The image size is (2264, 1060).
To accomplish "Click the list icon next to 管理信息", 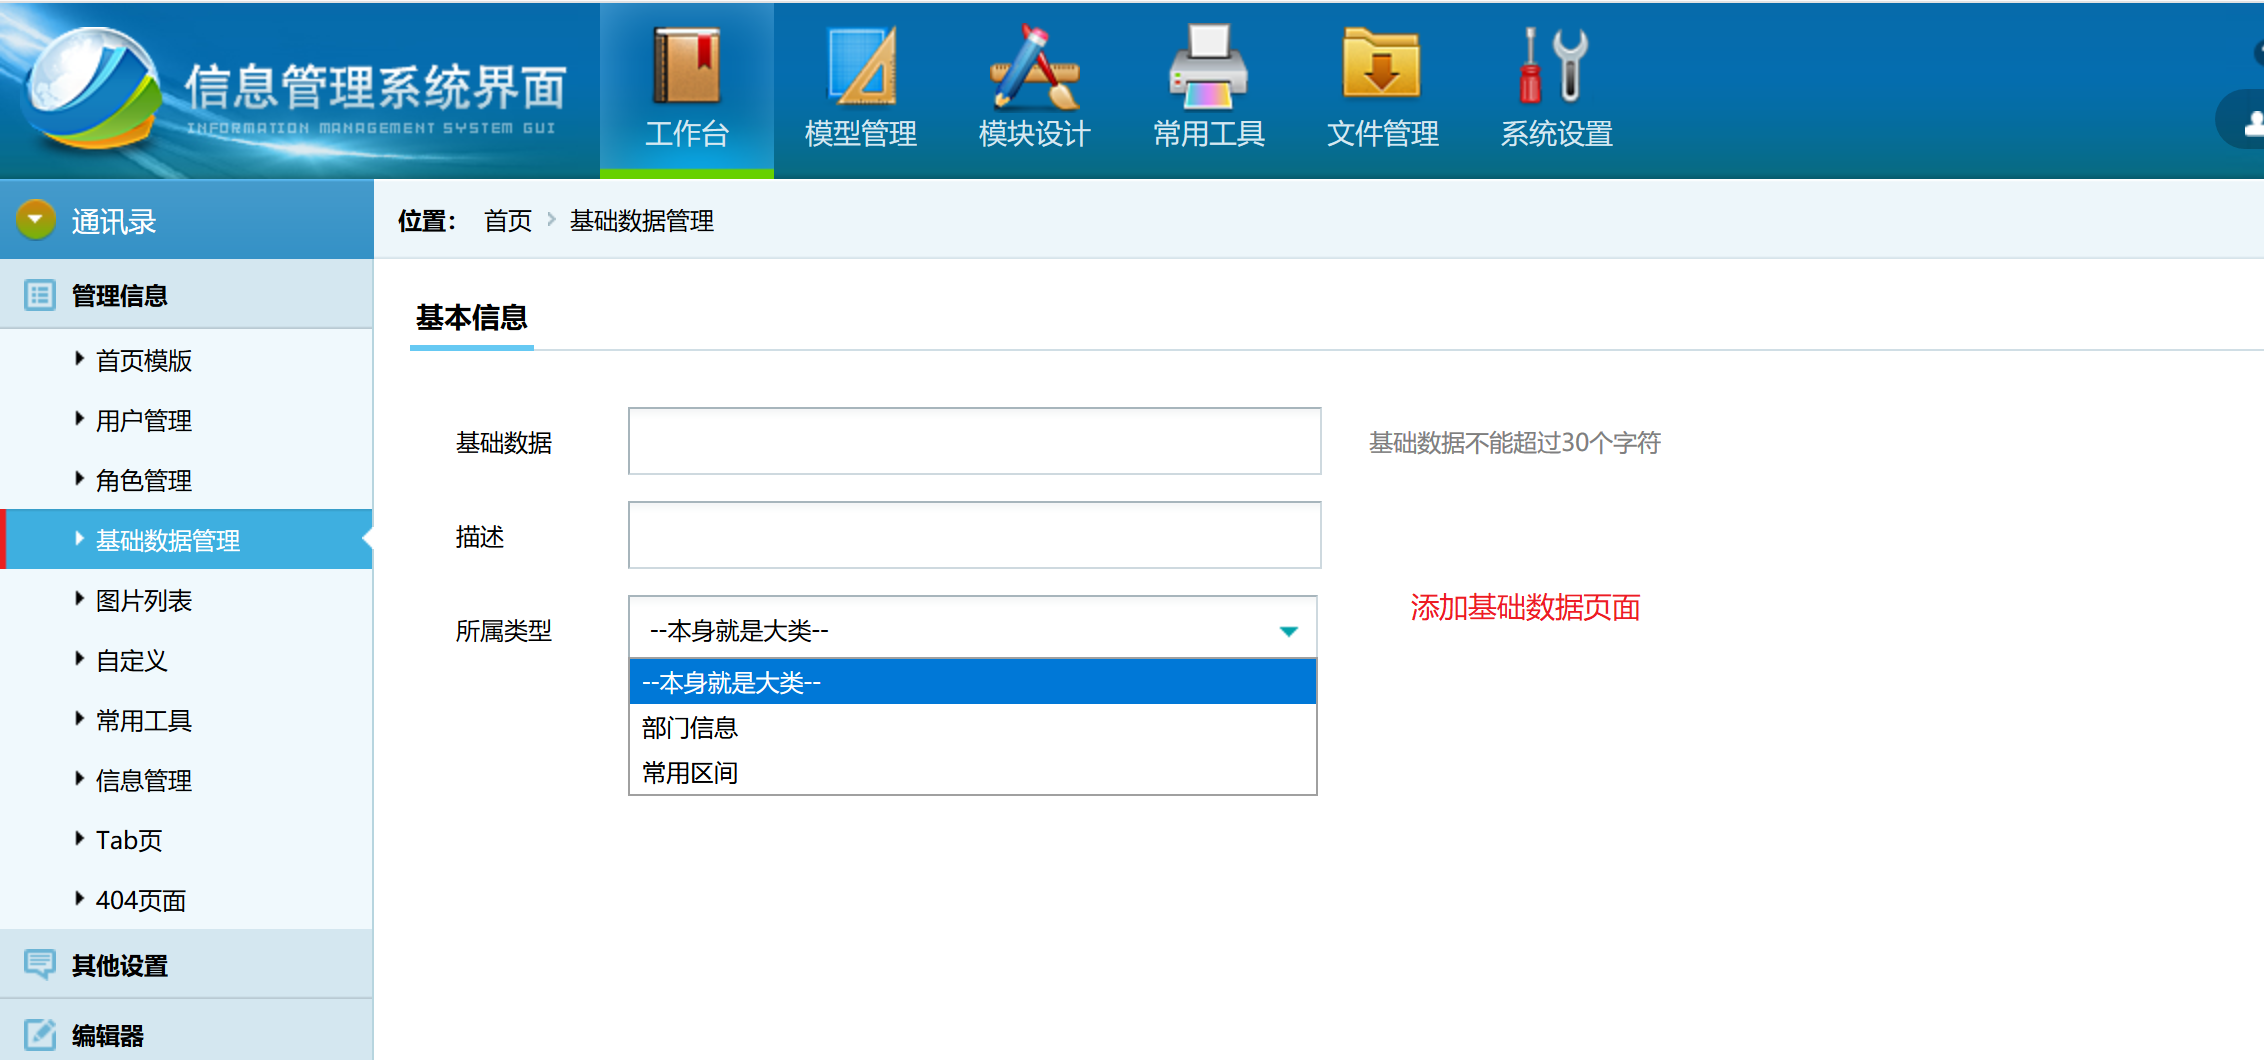I will (x=40, y=295).
